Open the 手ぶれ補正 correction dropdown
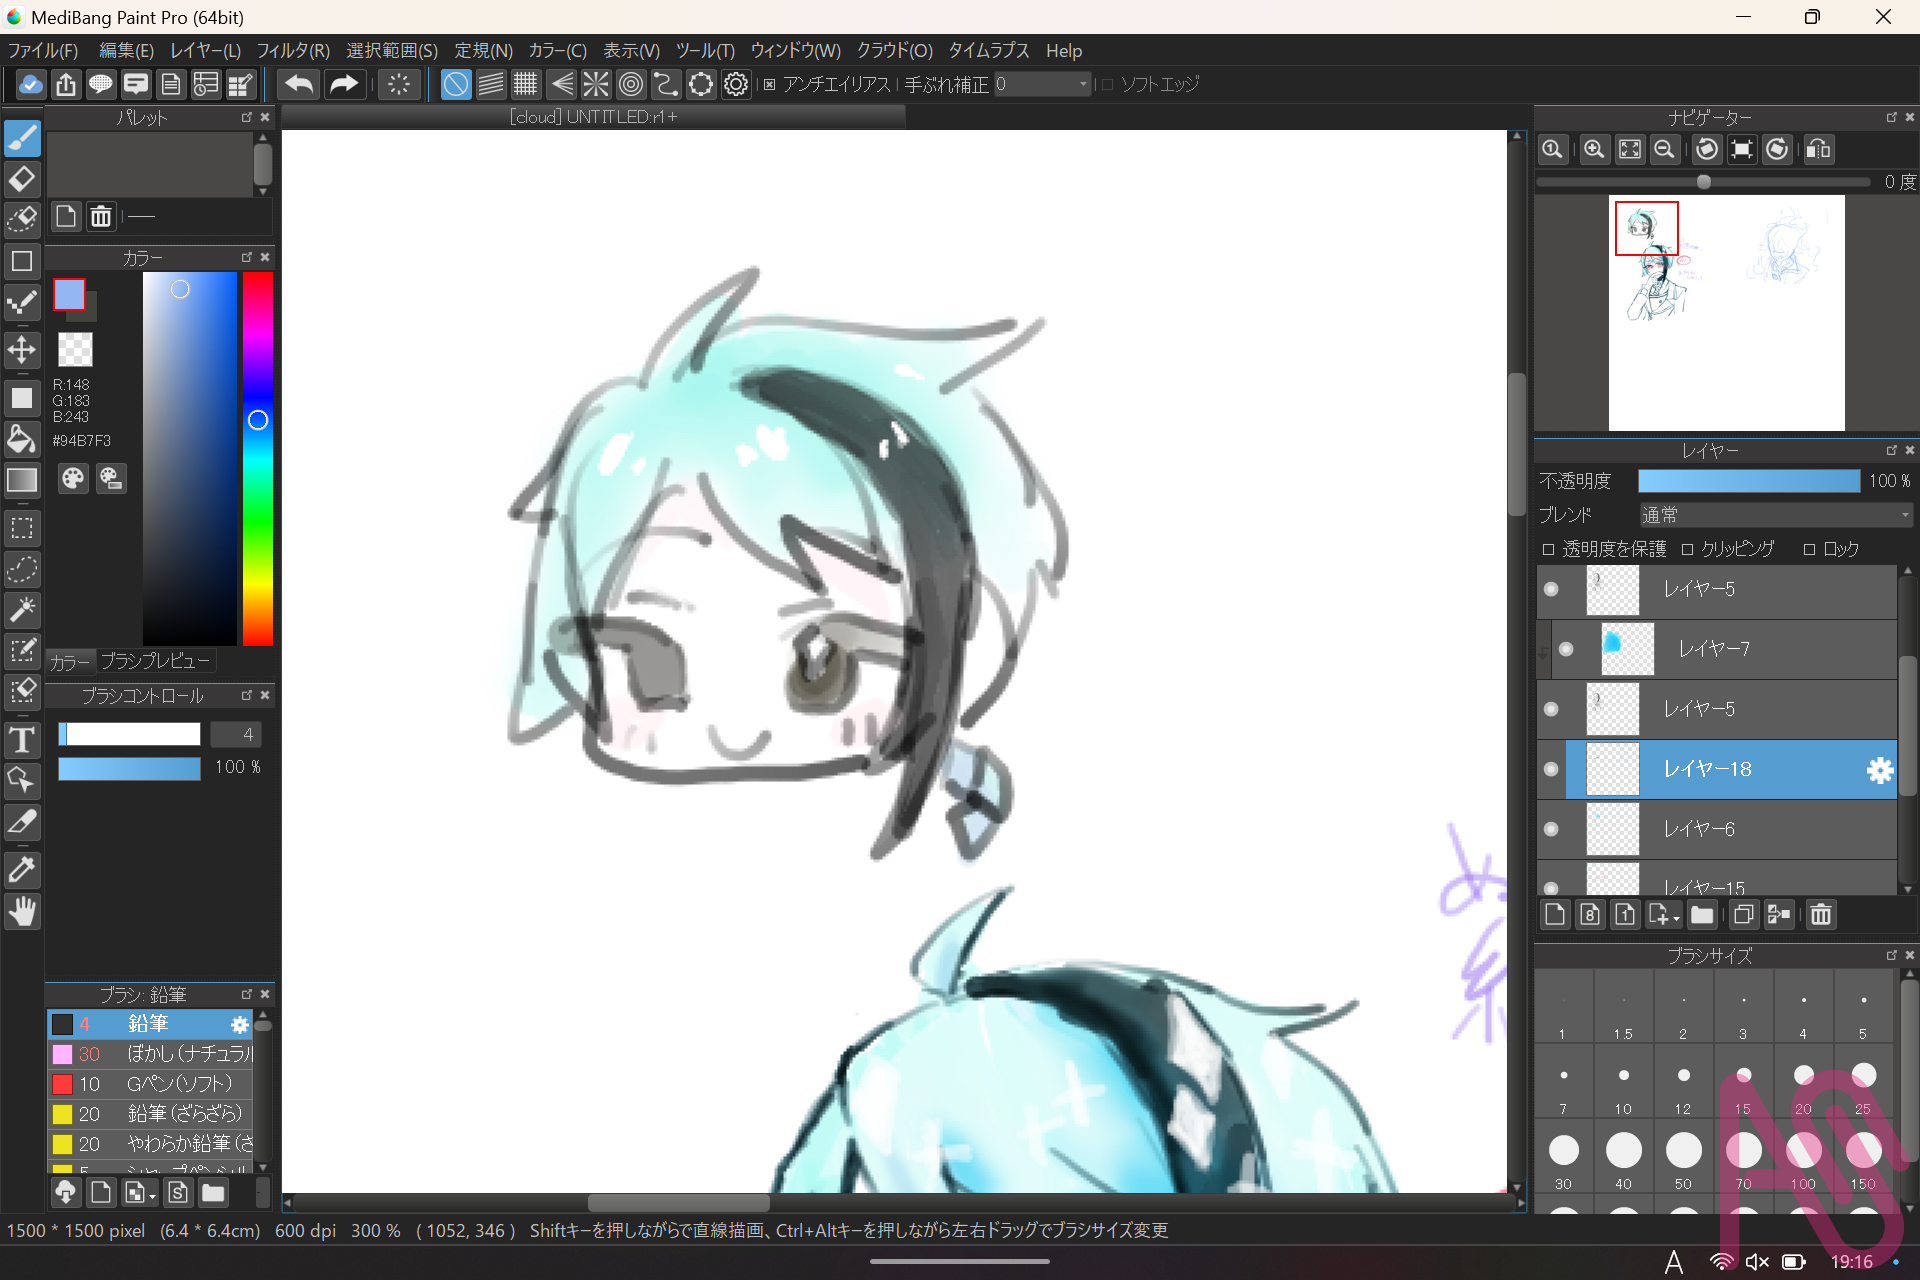 pos(1082,84)
